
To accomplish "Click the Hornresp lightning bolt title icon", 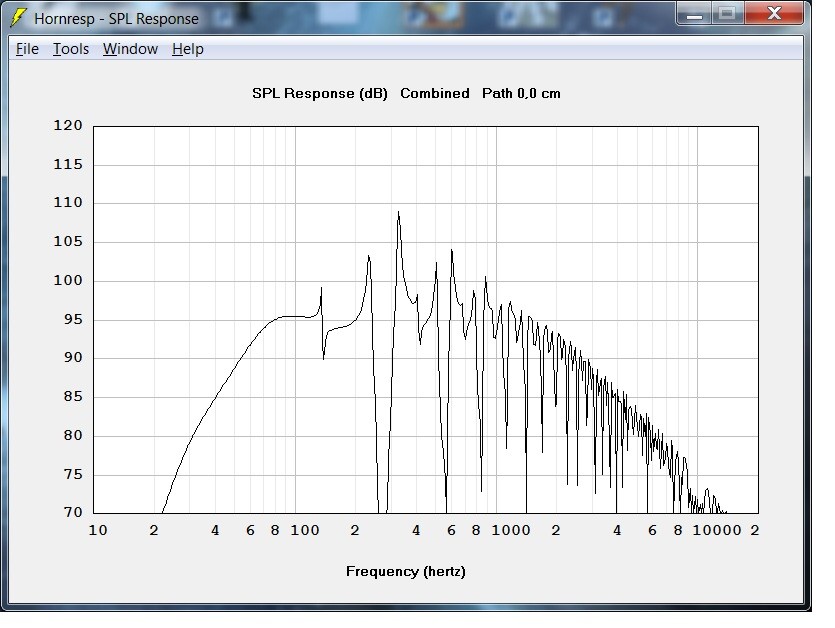I will [19, 18].
